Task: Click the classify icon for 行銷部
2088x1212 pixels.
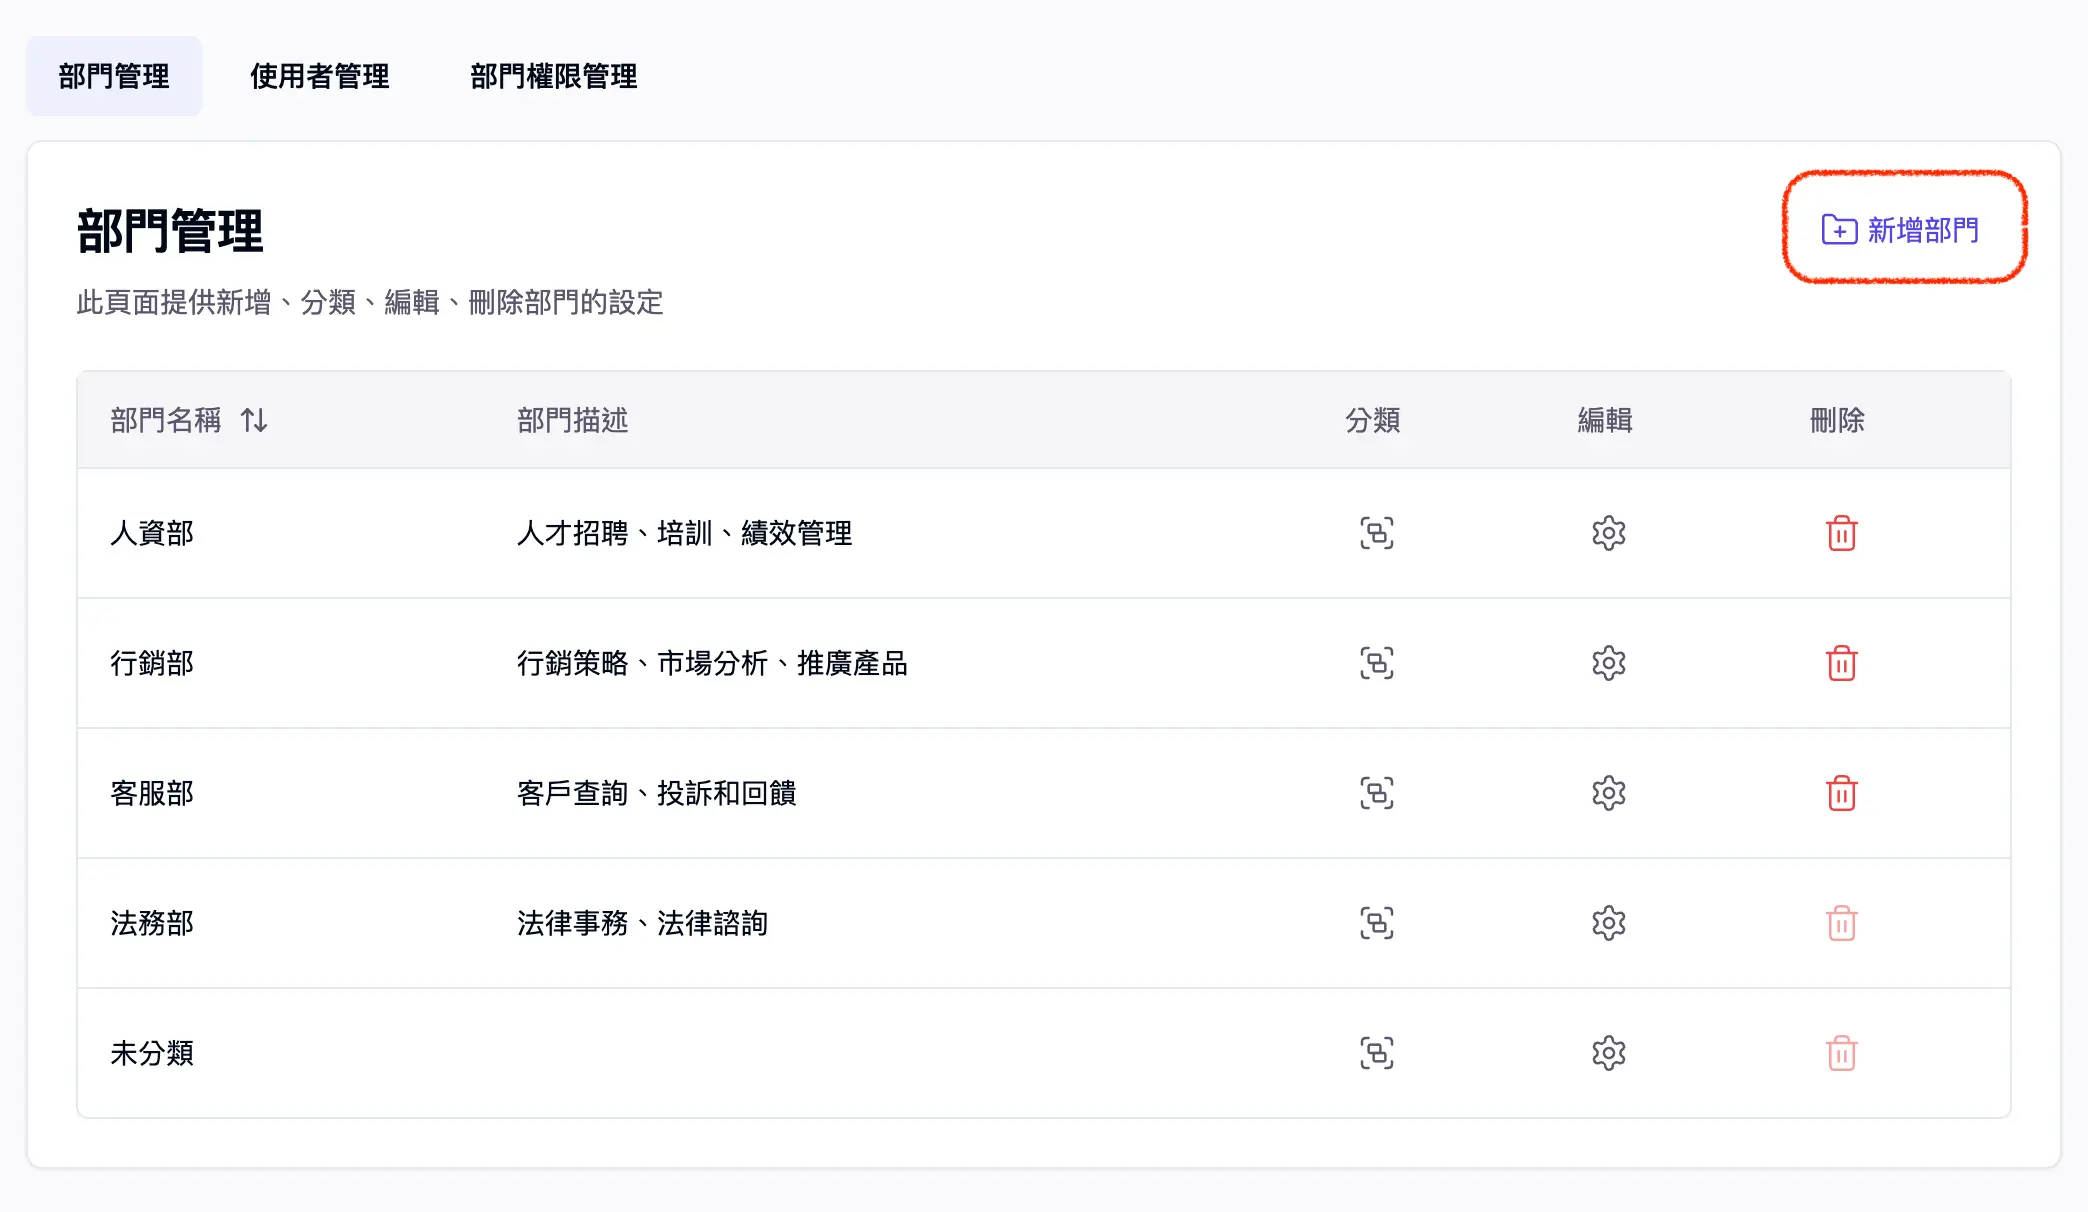Action: (x=1376, y=663)
